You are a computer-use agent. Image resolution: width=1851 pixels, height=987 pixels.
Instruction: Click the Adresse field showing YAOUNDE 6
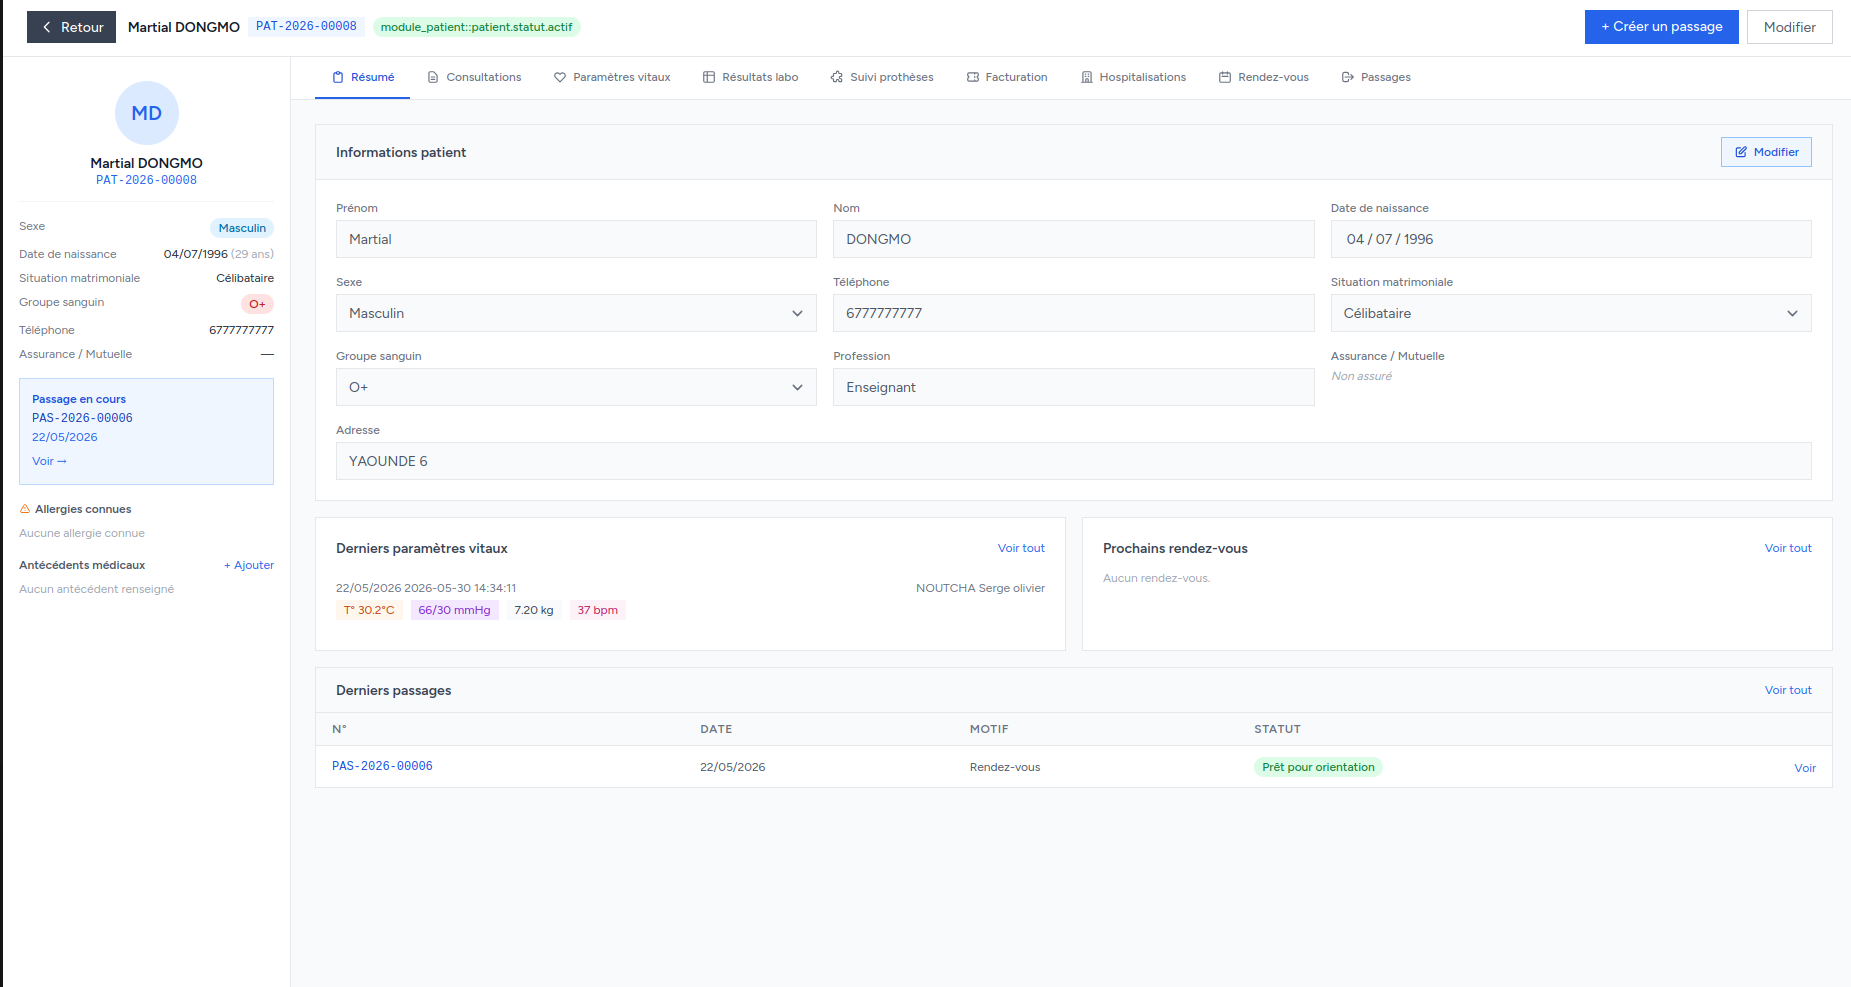pos(1073,461)
